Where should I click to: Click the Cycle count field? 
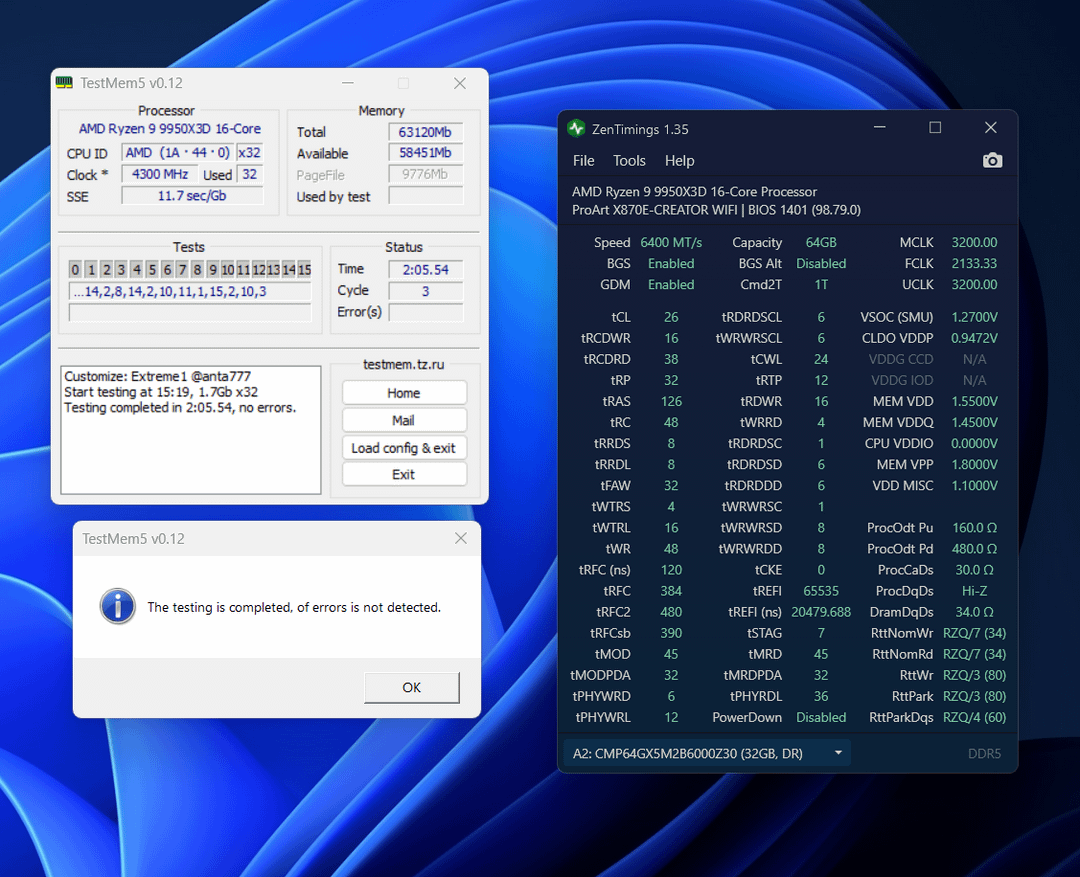426,291
